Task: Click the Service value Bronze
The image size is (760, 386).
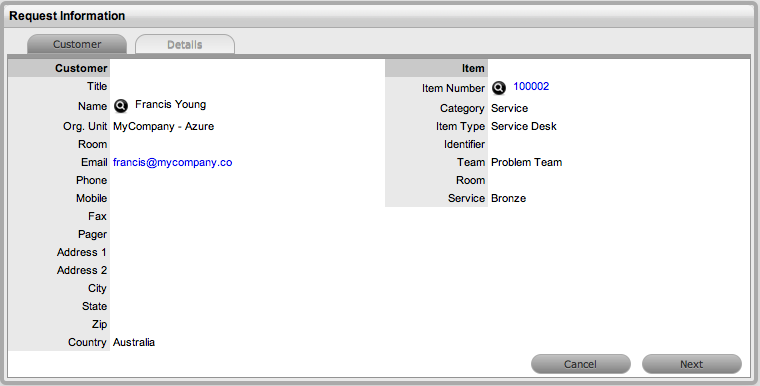Action: coord(508,198)
